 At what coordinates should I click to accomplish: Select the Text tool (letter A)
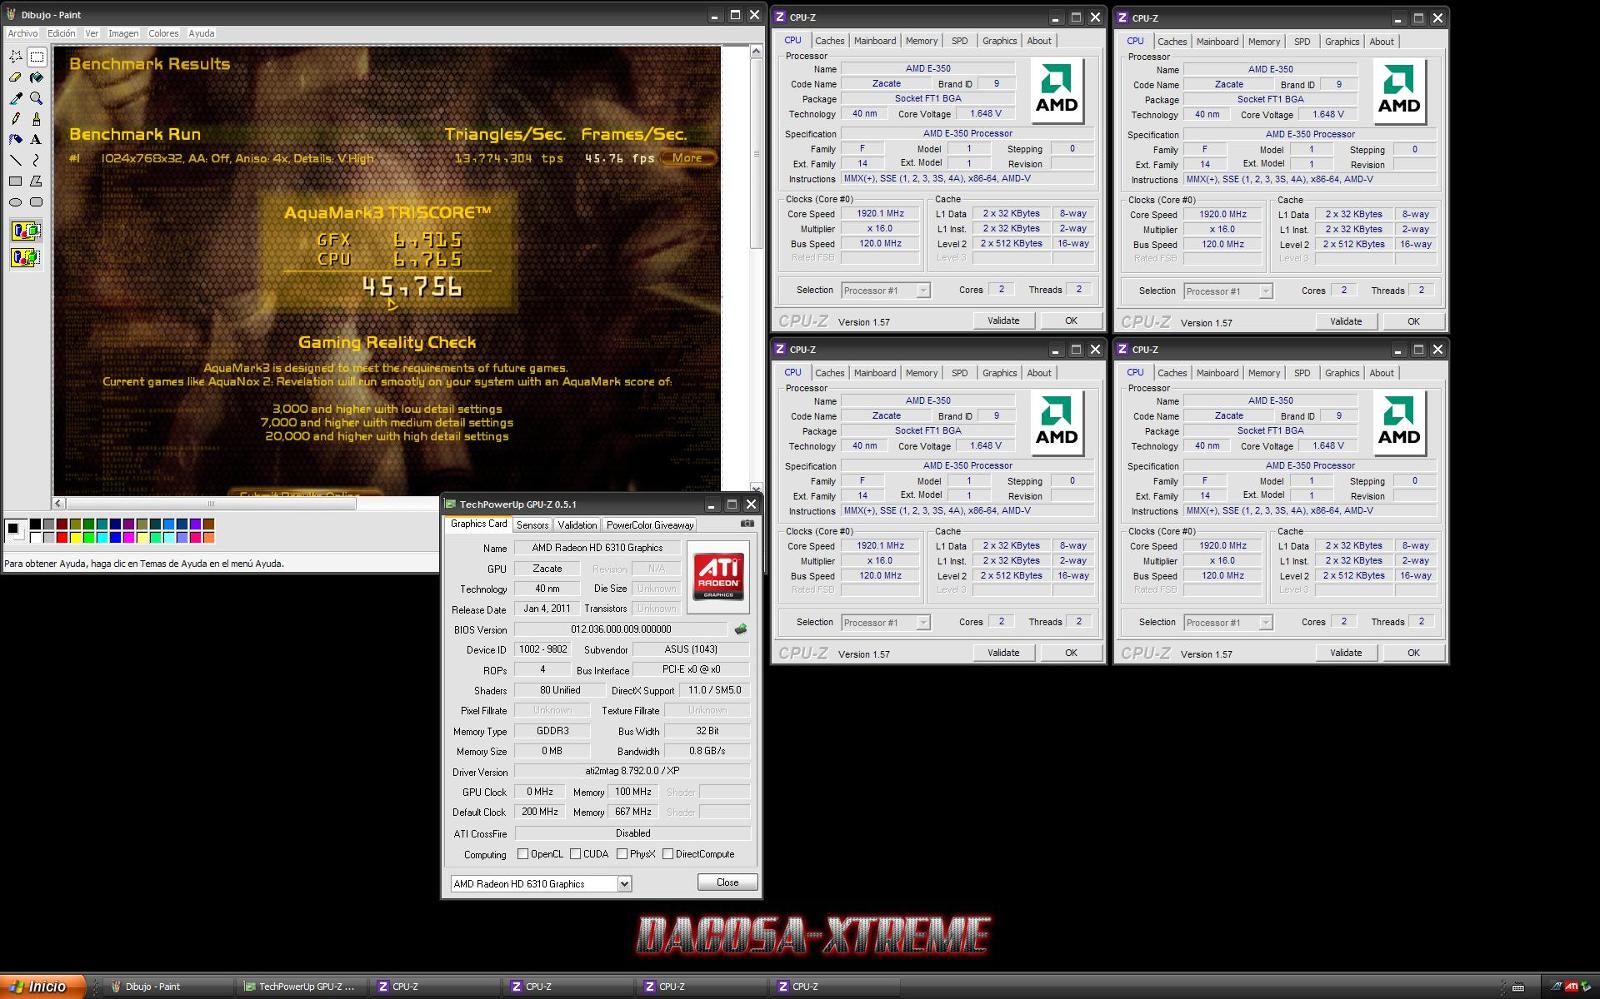pyautogui.click(x=36, y=139)
